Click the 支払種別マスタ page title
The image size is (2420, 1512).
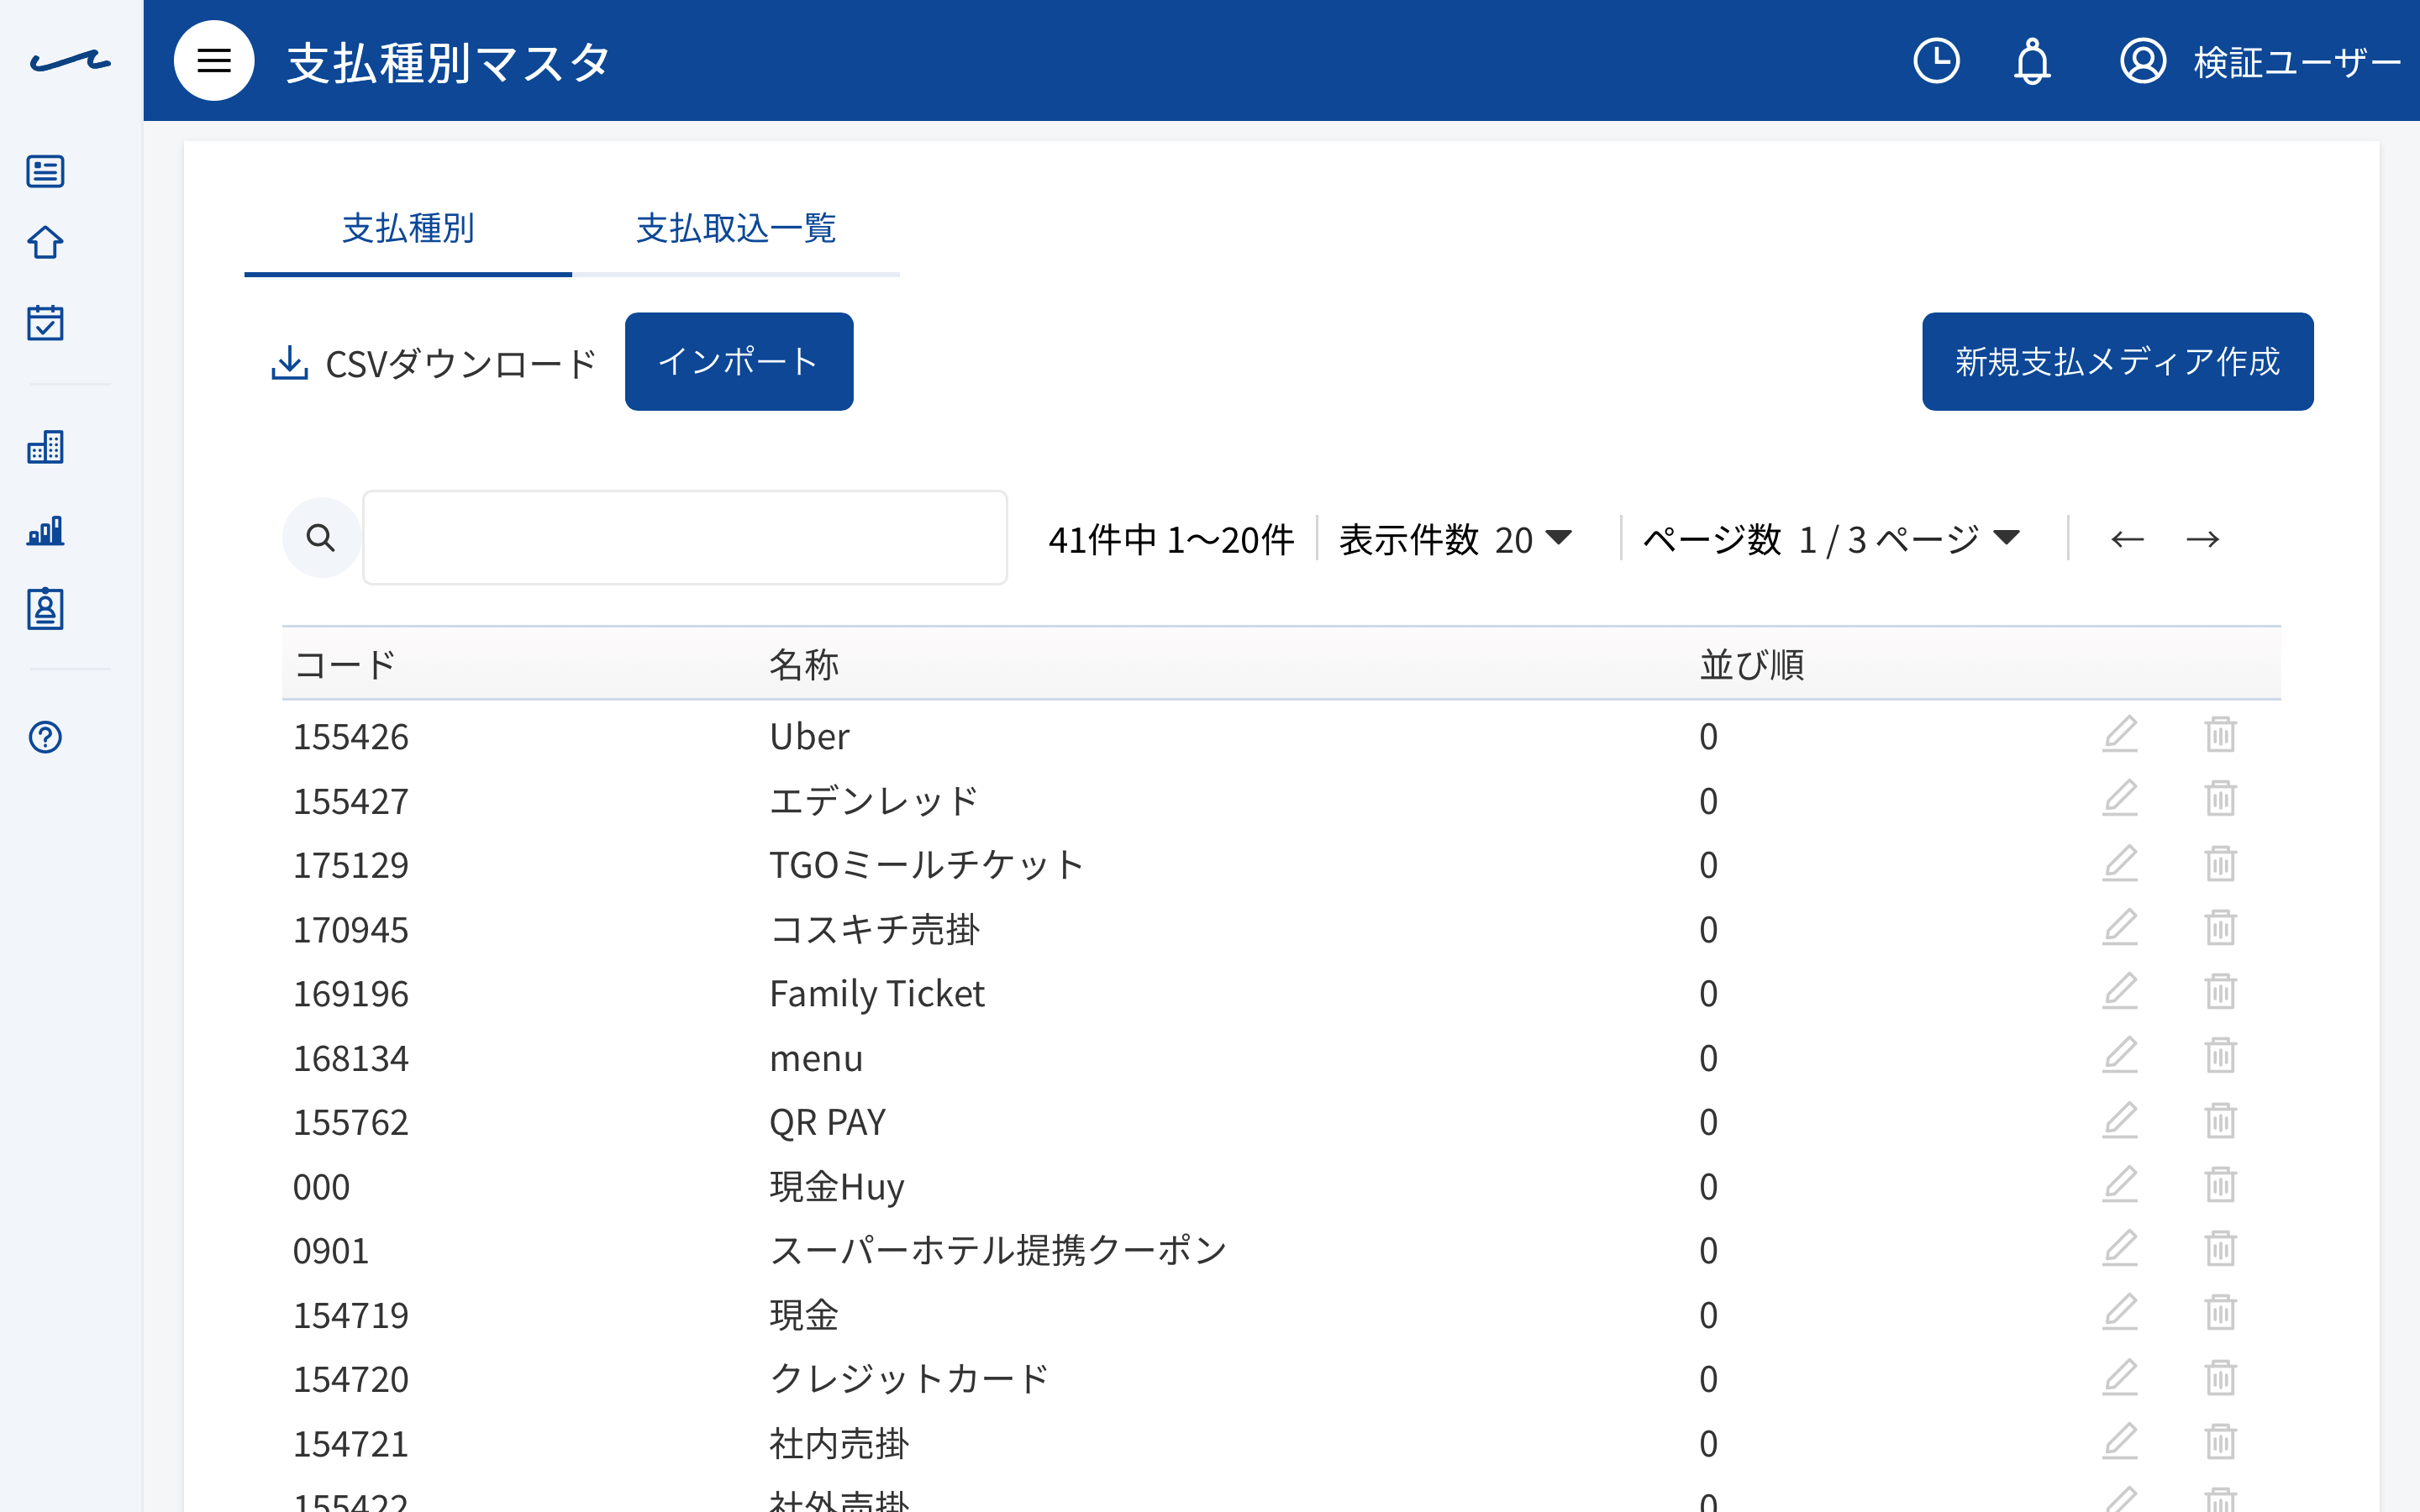click(x=448, y=63)
